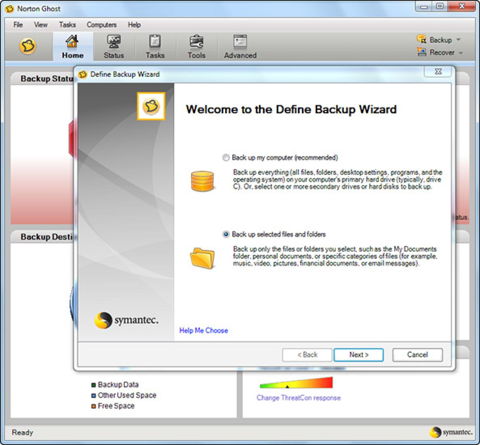Click the Symantec logo in wizard sidebar
The height and width of the screenshot is (445, 480).
126,320
